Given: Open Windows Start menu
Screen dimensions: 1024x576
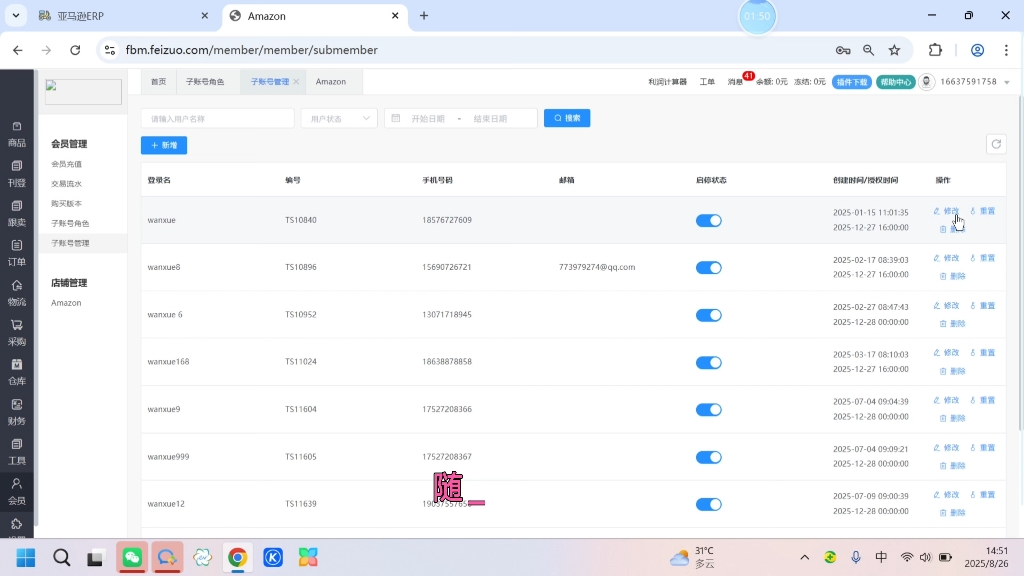Looking at the screenshot, I should click(26, 557).
